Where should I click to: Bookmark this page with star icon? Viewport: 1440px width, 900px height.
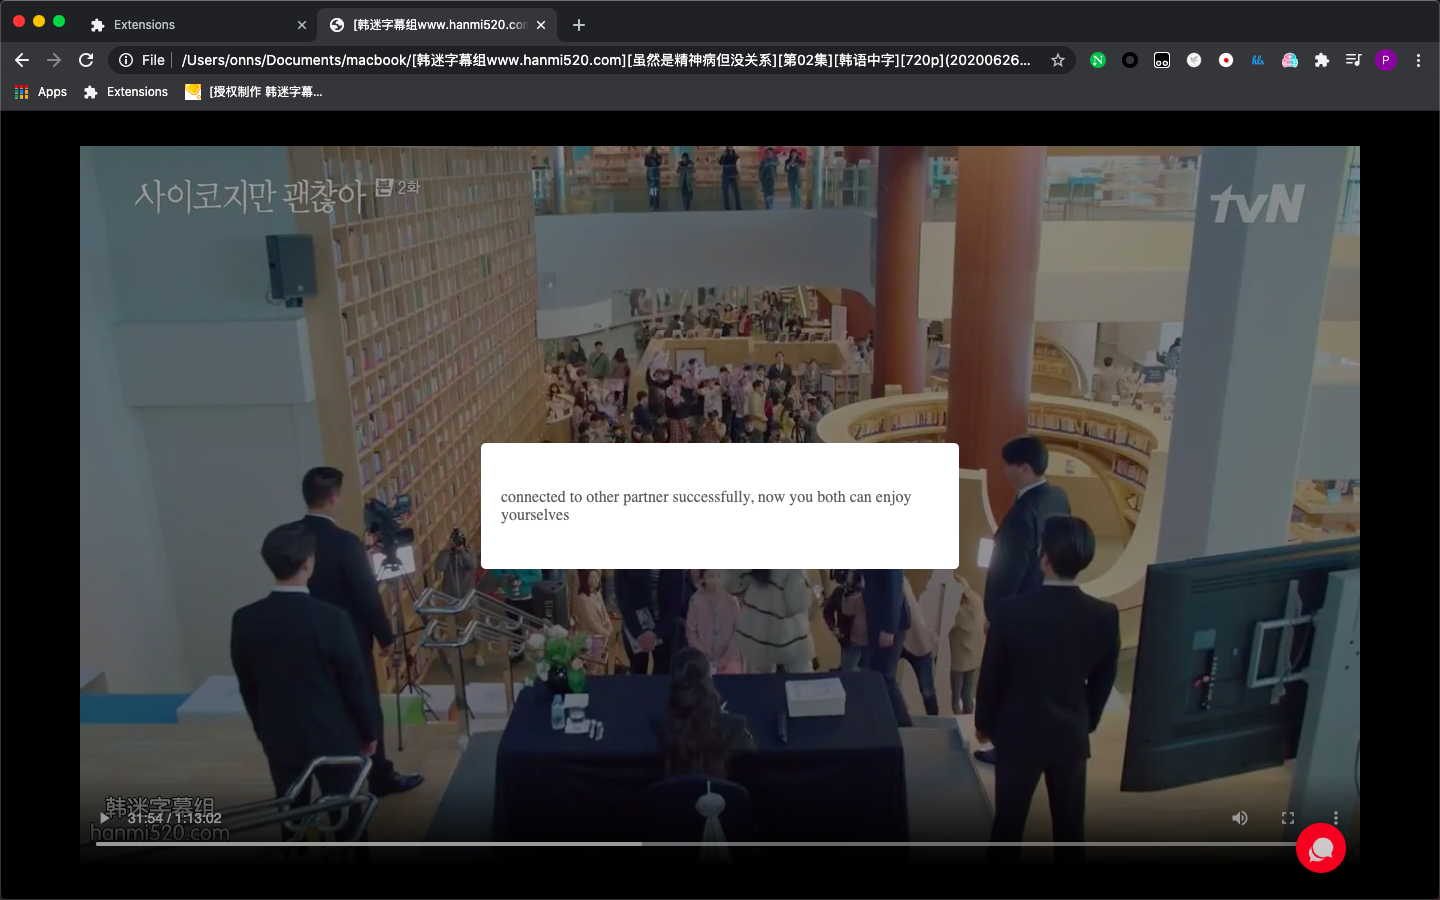(x=1057, y=60)
